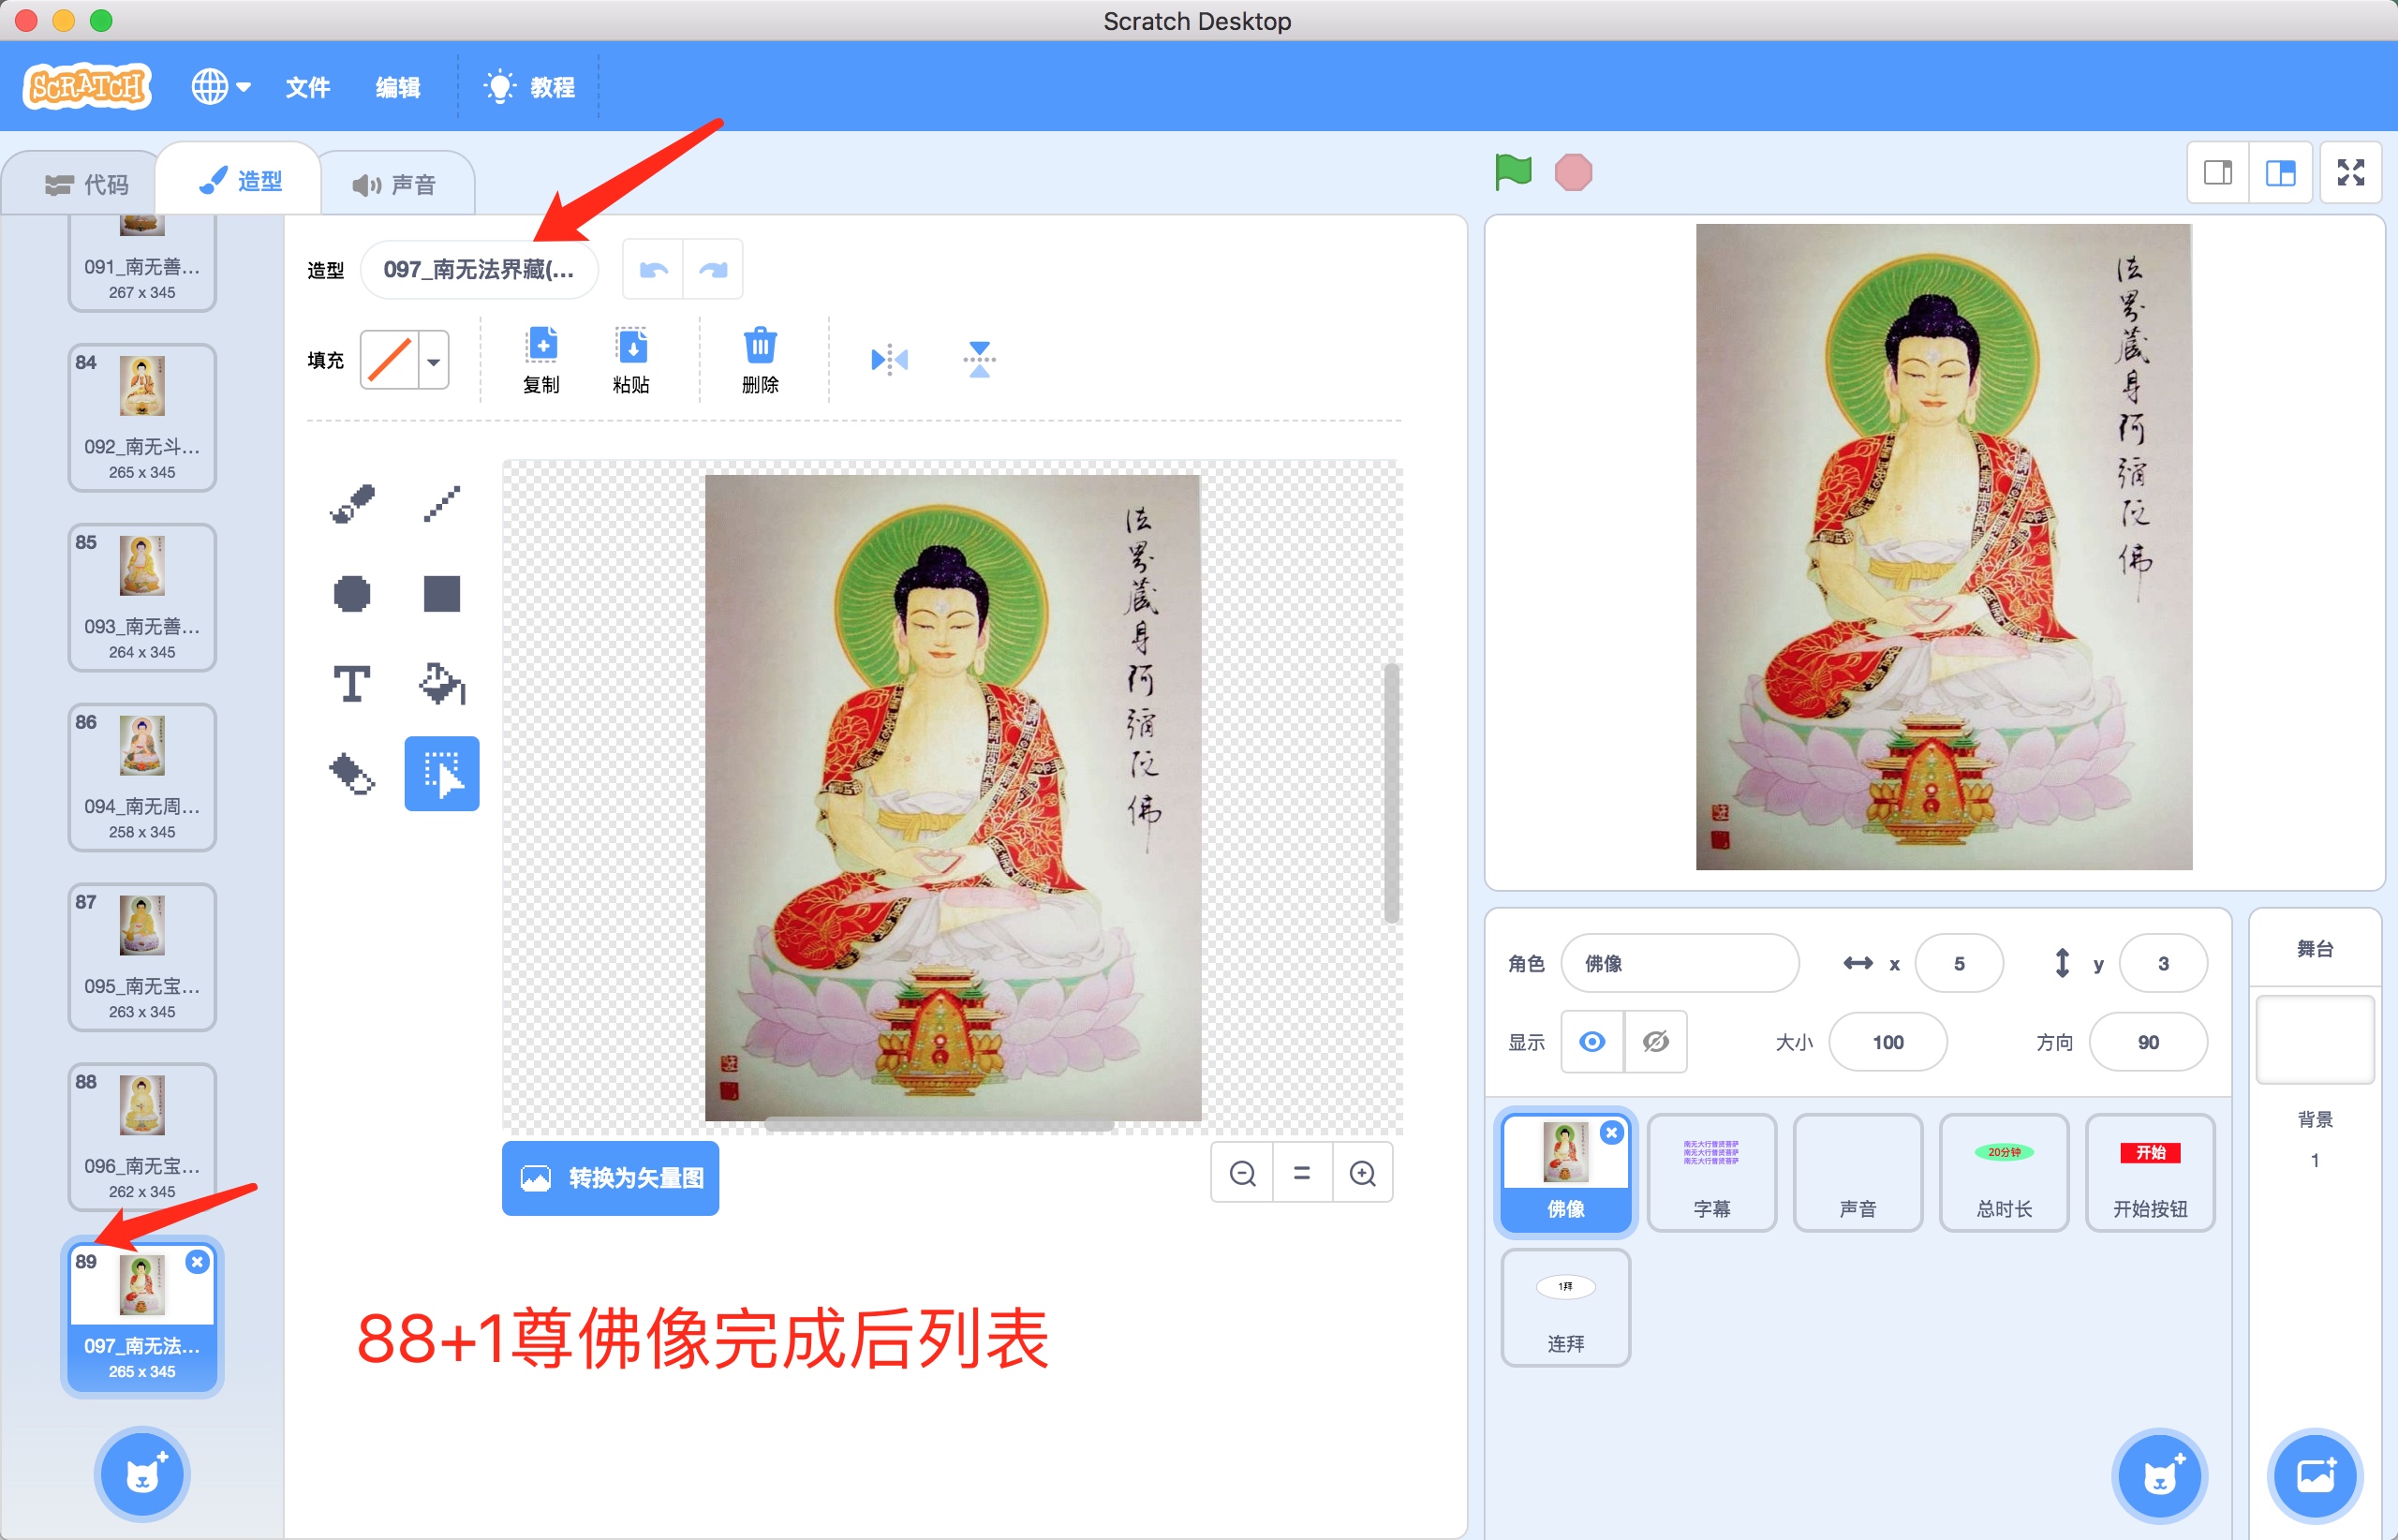Image resolution: width=2398 pixels, height=1540 pixels.
Task: Select the Fill bucket tool
Action: click(x=441, y=684)
